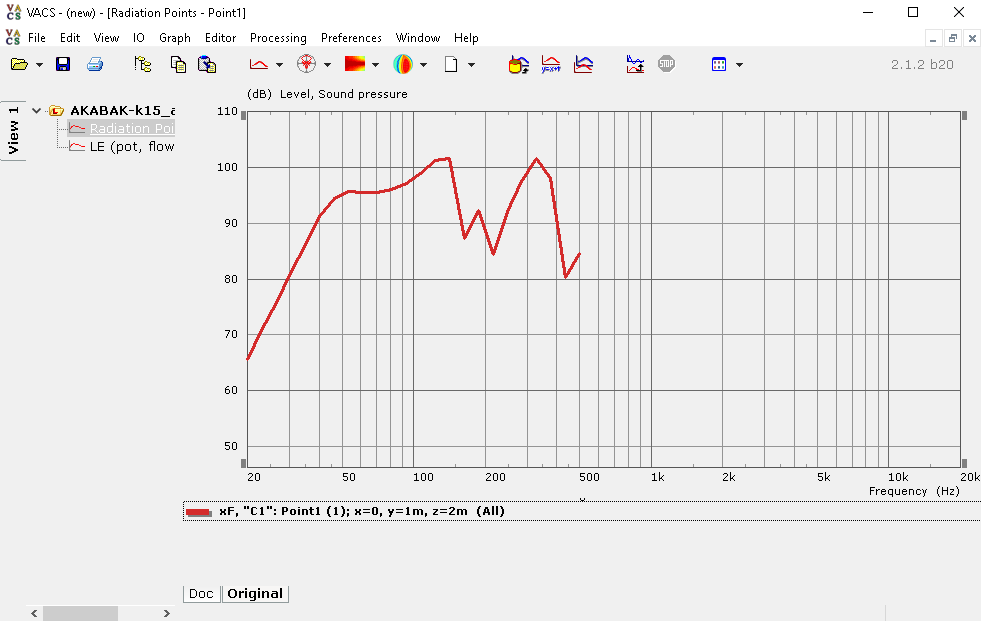Open the grid layout dropdown arrow
The image size is (981, 621).
(x=739, y=65)
